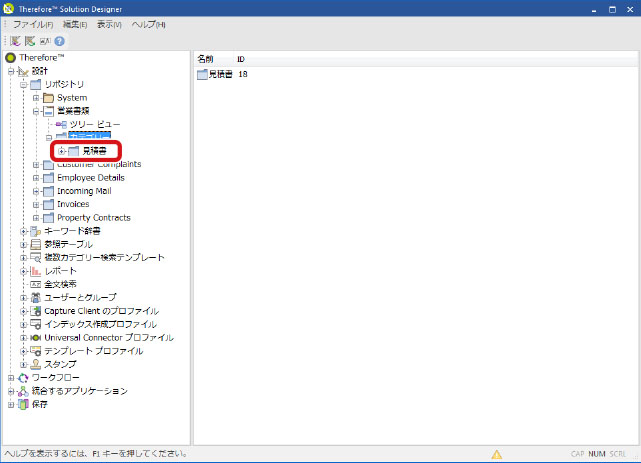Select 見積書 row in the right list
The width and height of the screenshot is (641, 463).
pyautogui.click(x=214, y=74)
